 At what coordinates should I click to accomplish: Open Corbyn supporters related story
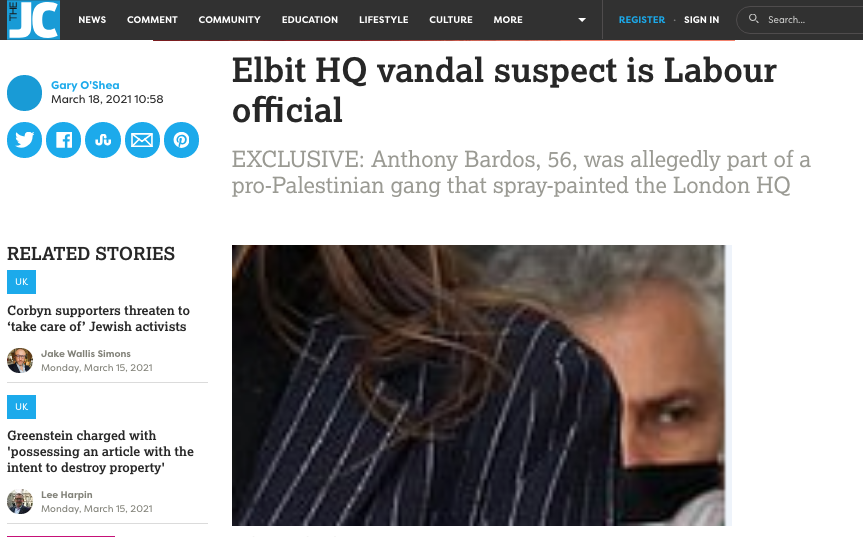pos(99,319)
